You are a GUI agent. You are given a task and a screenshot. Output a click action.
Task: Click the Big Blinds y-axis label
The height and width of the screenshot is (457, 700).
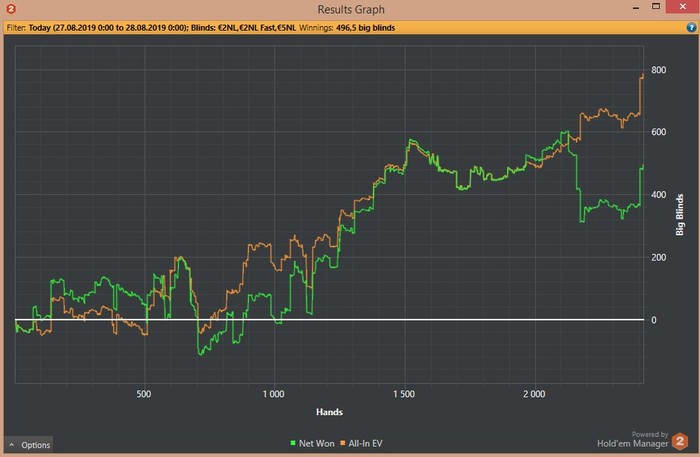pos(679,215)
